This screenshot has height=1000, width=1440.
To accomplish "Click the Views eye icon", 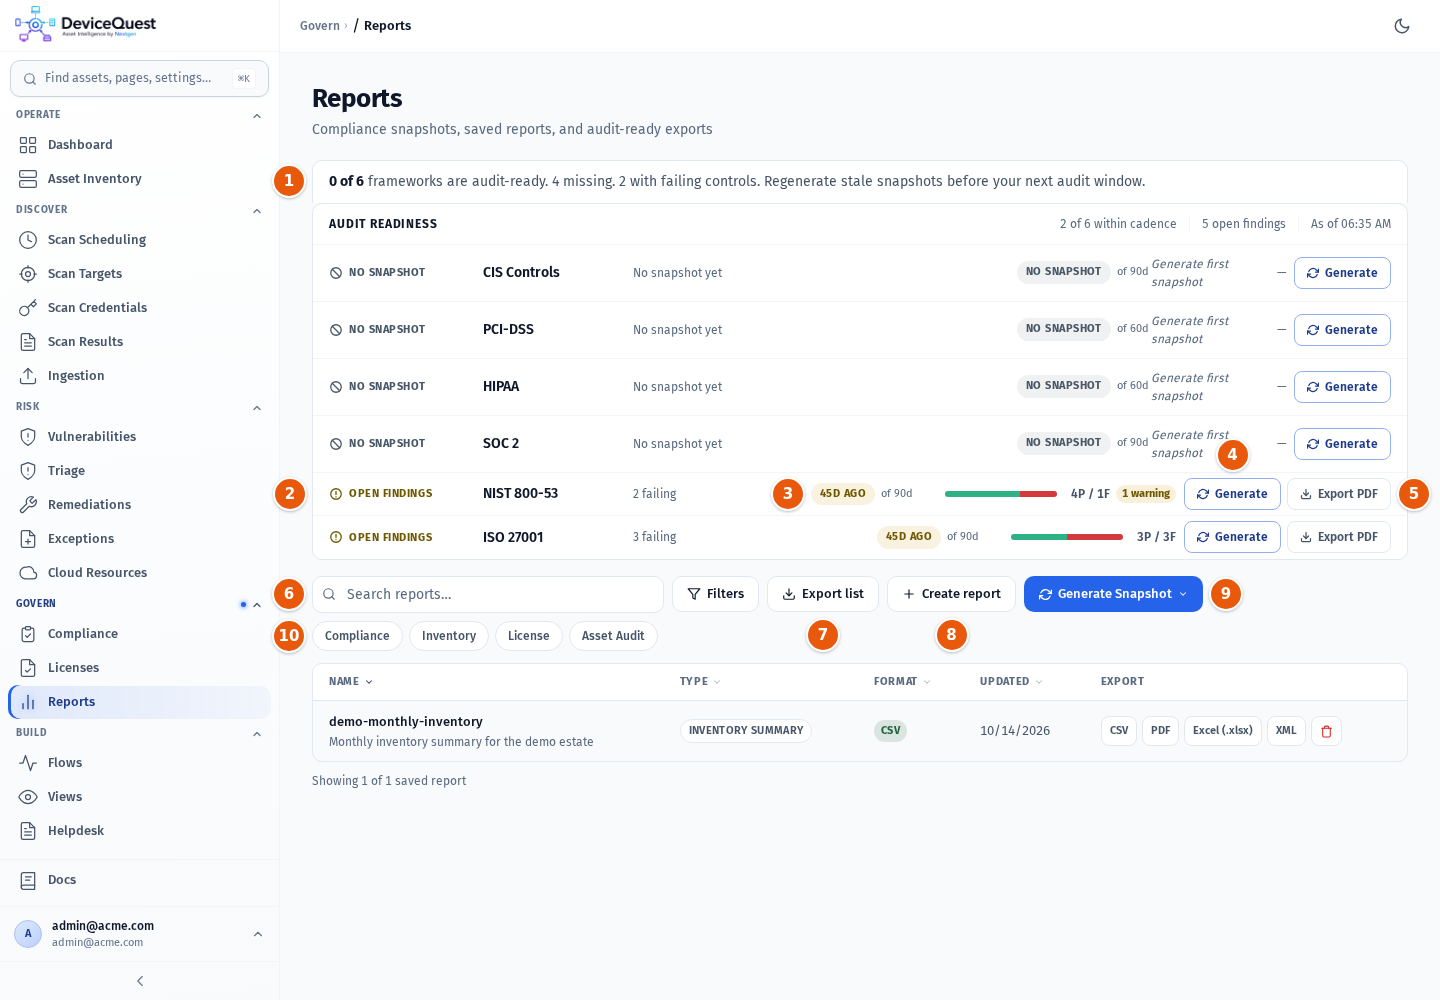I will point(28,797).
